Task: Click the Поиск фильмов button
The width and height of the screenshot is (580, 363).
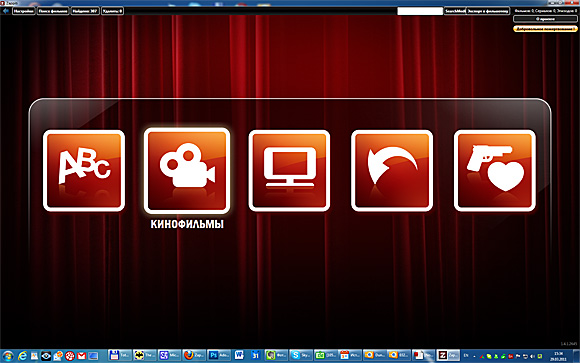Action: click(x=53, y=11)
